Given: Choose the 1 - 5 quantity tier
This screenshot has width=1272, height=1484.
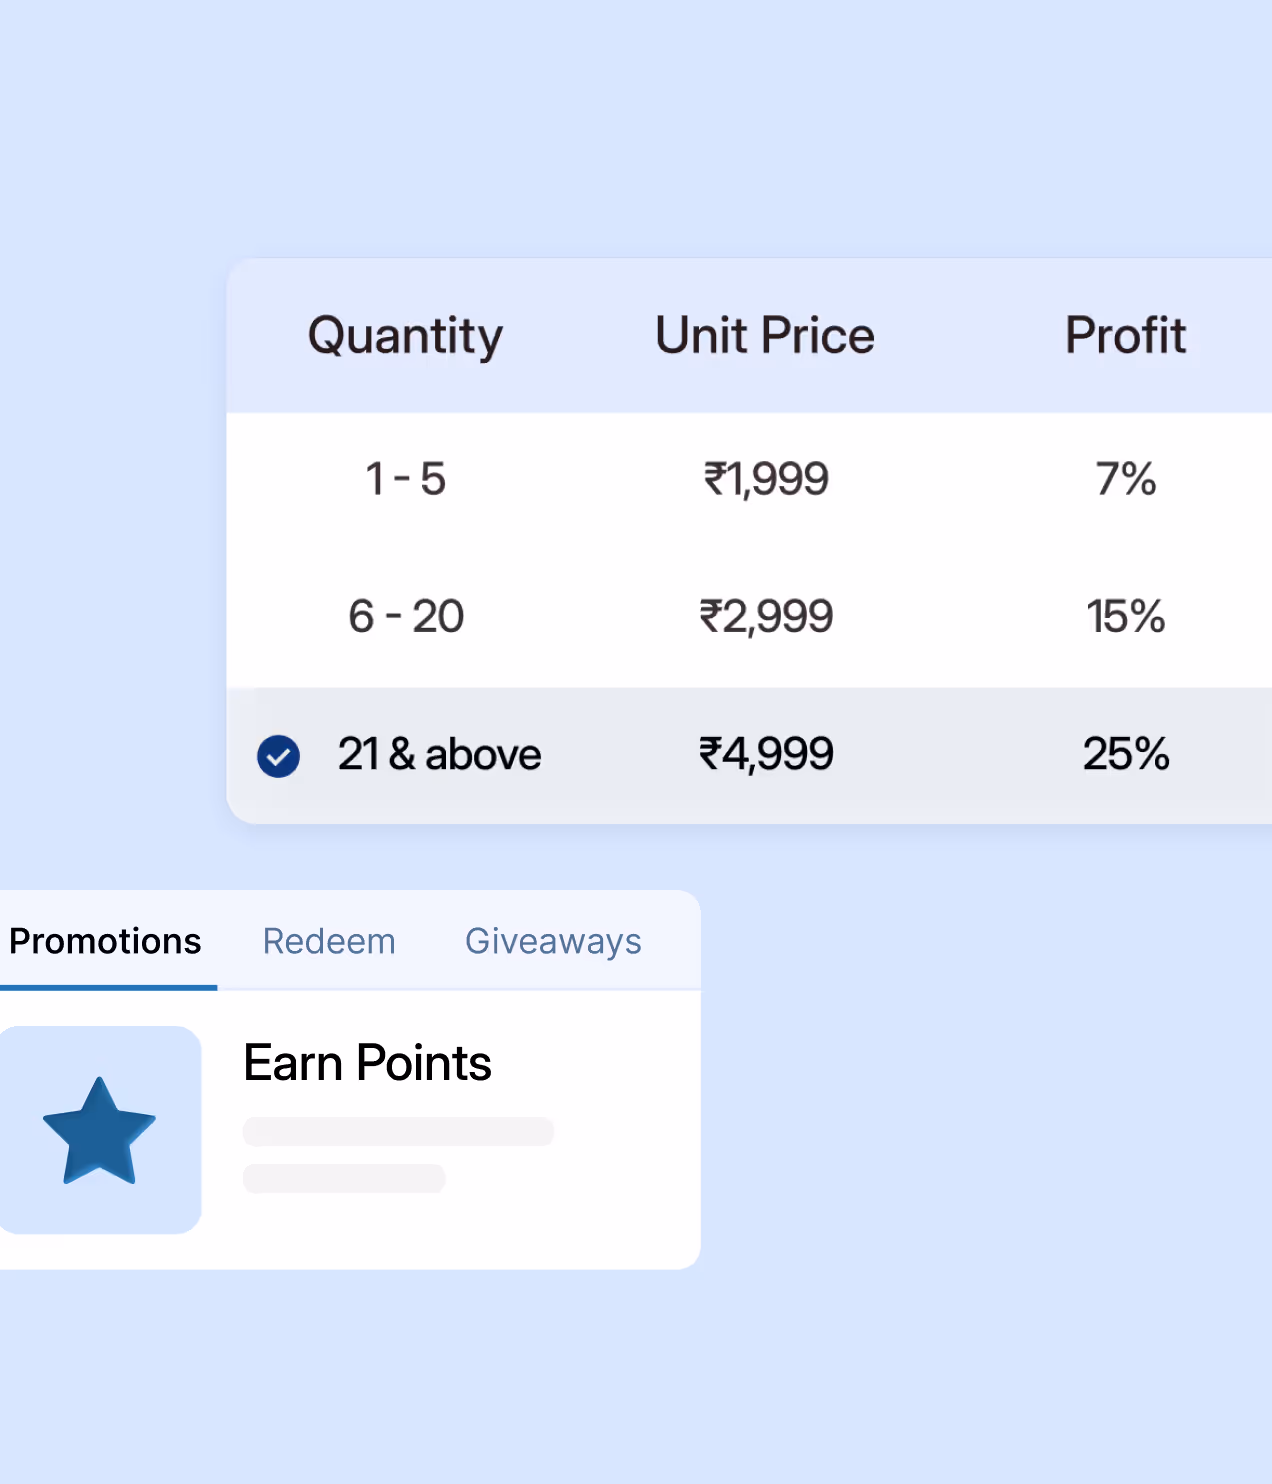Looking at the screenshot, I should (406, 479).
